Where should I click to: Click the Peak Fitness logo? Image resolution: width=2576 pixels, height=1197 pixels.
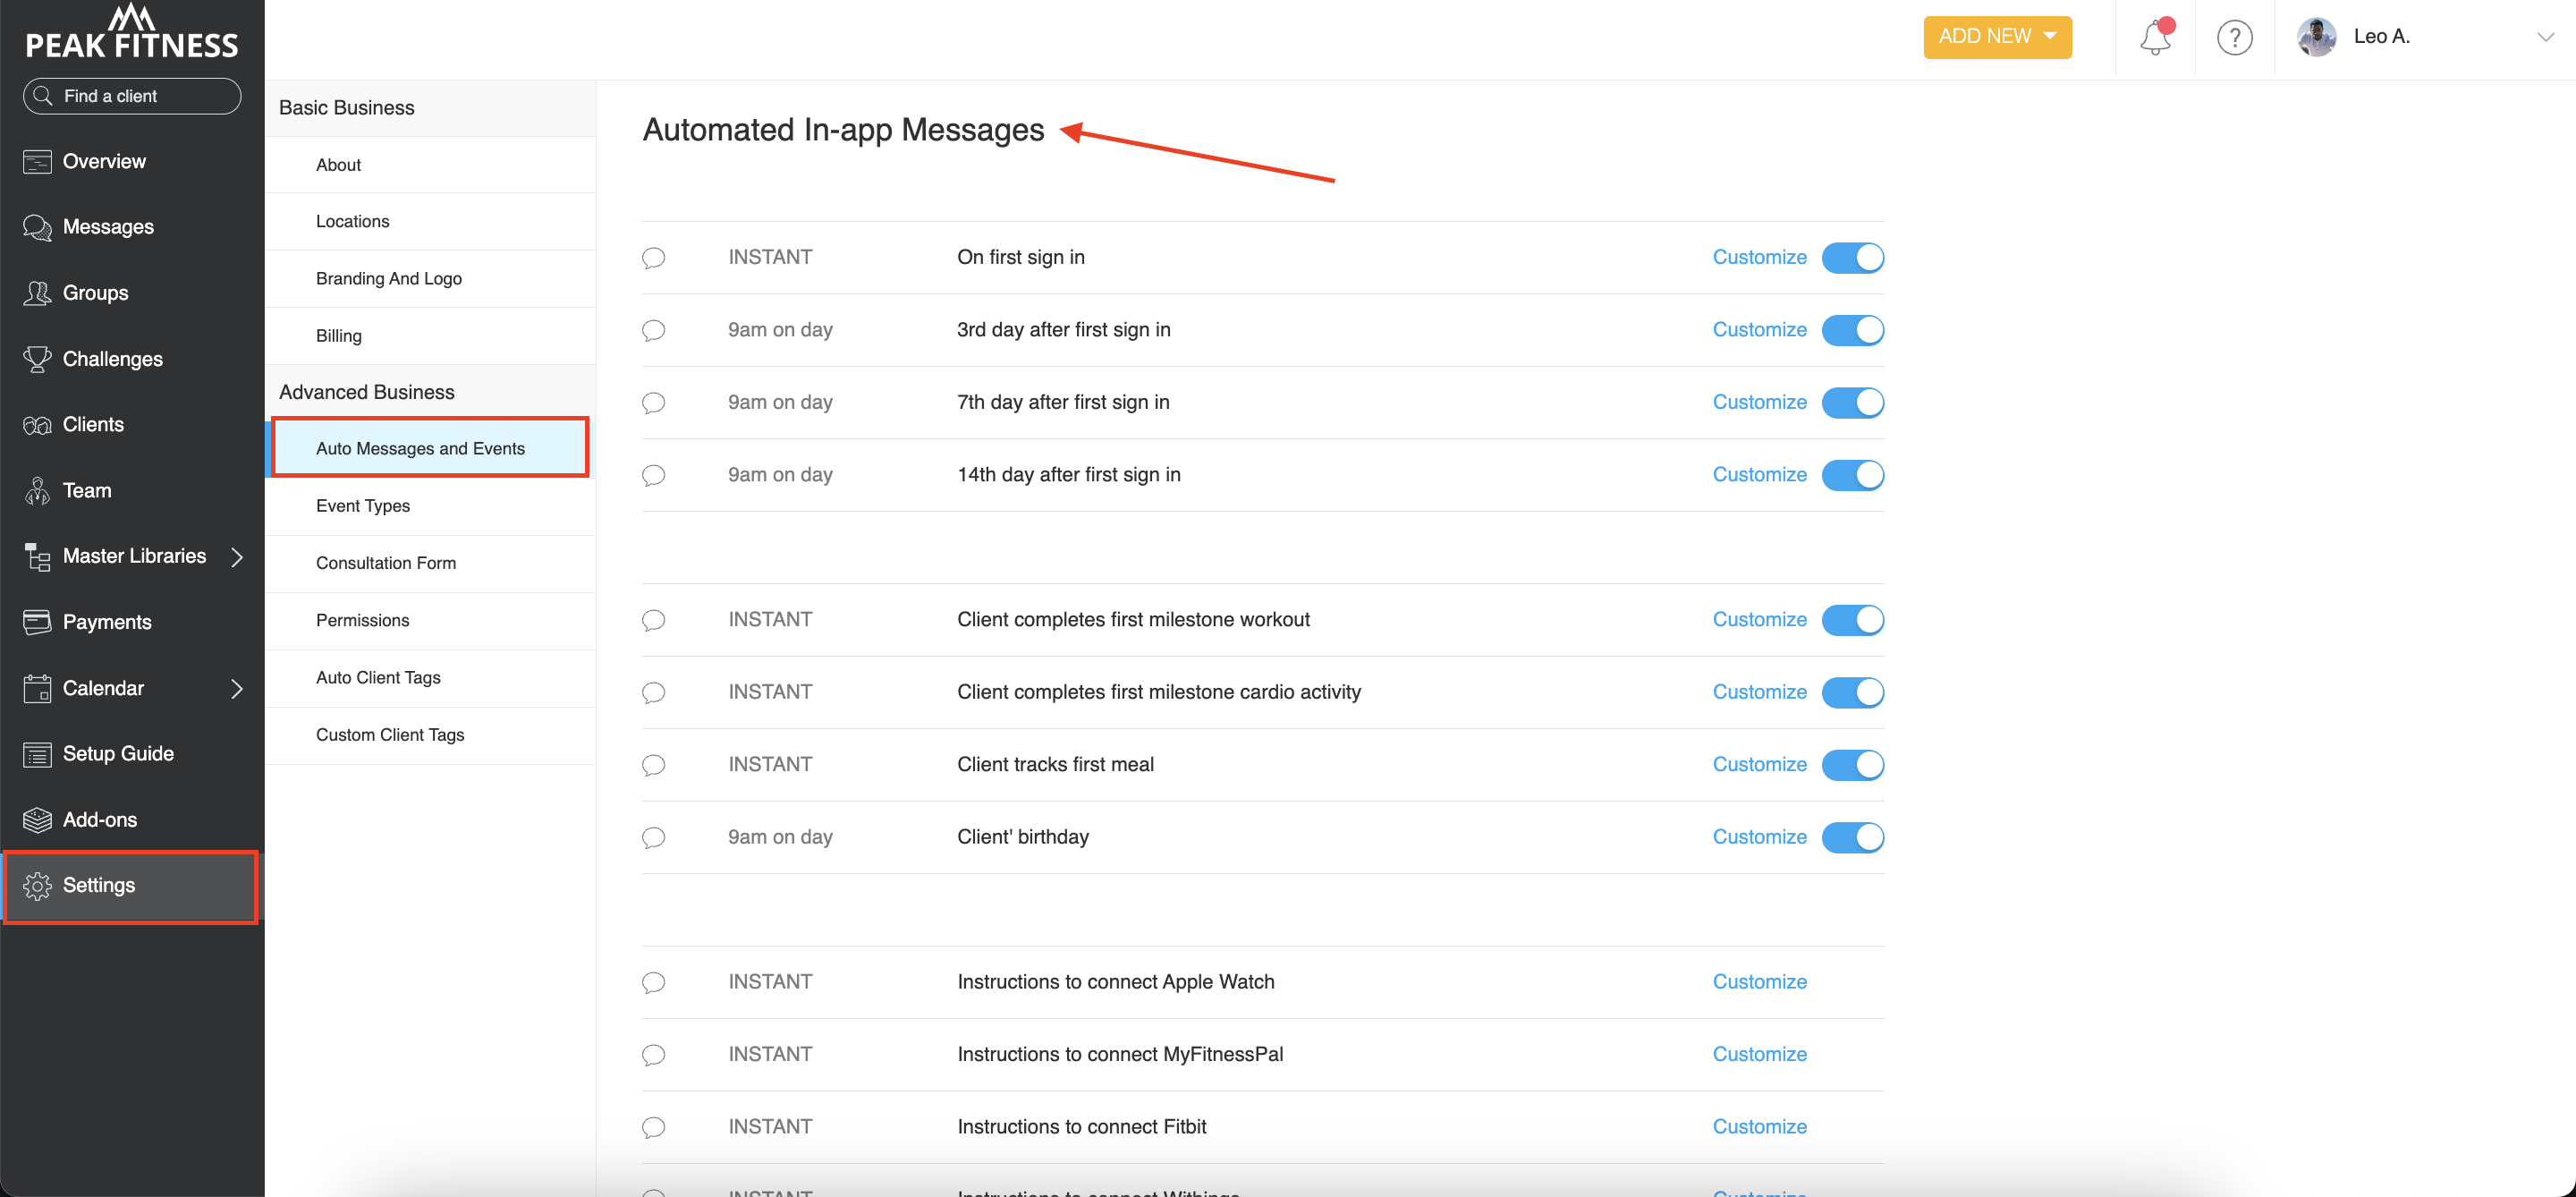(x=132, y=32)
